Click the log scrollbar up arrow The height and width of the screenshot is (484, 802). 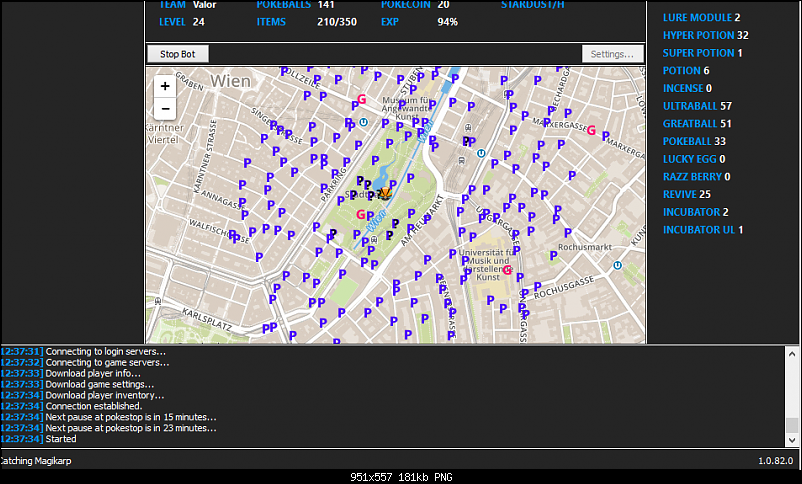point(792,354)
